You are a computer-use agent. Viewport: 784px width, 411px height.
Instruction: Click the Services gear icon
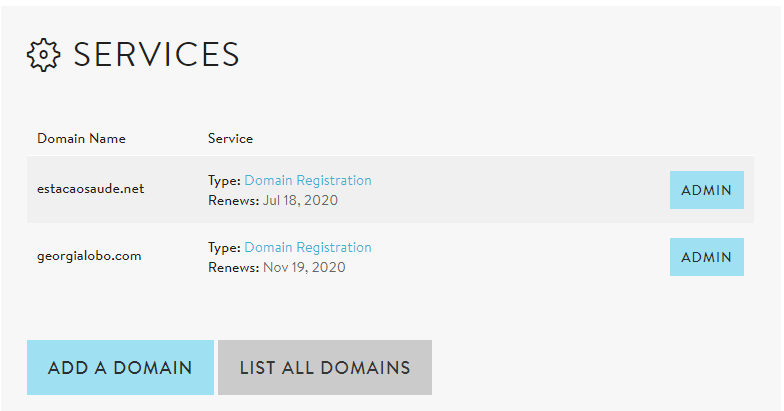[44, 55]
